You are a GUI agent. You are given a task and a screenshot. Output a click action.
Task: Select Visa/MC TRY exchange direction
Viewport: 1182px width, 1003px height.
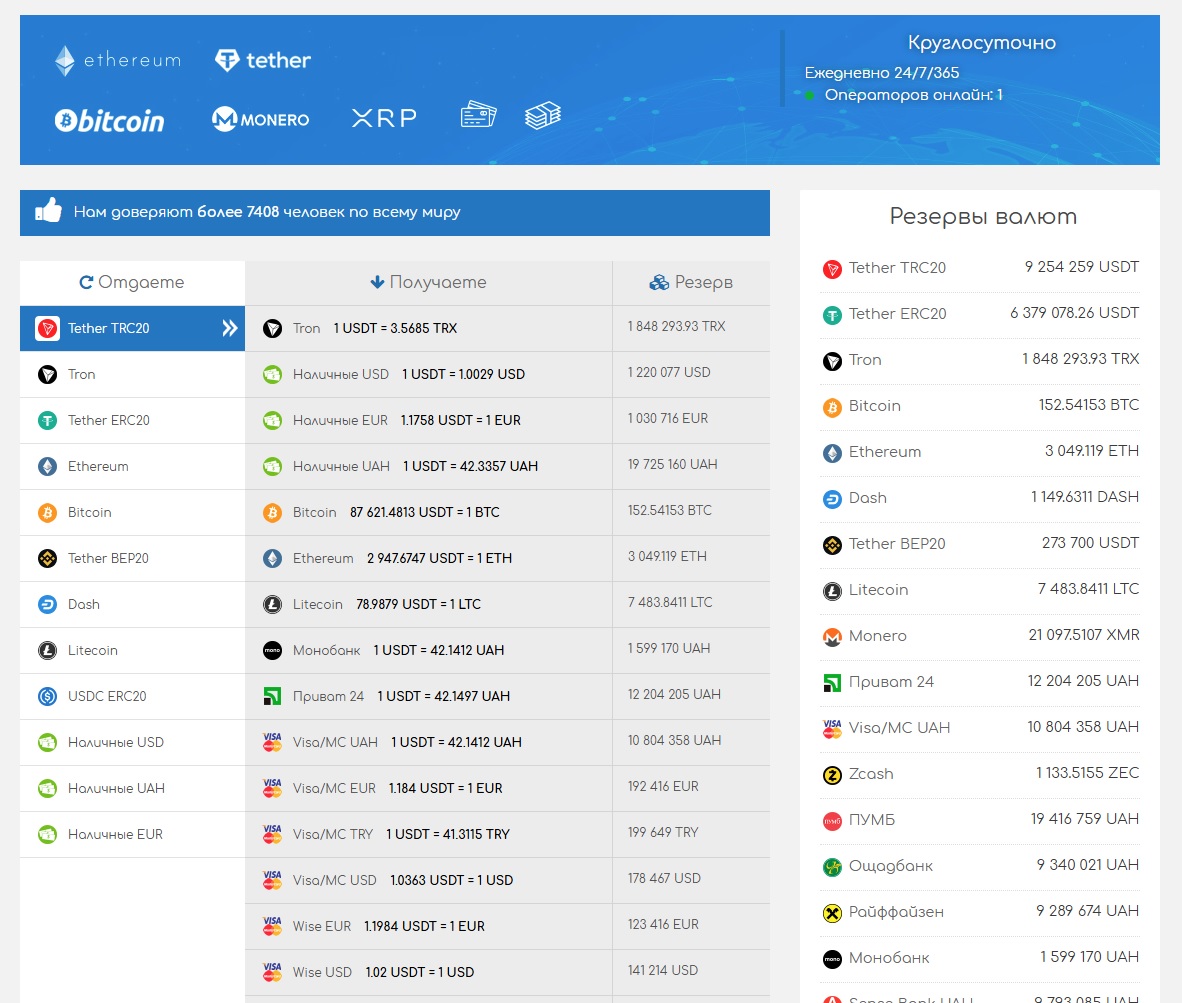coord(428,834)
